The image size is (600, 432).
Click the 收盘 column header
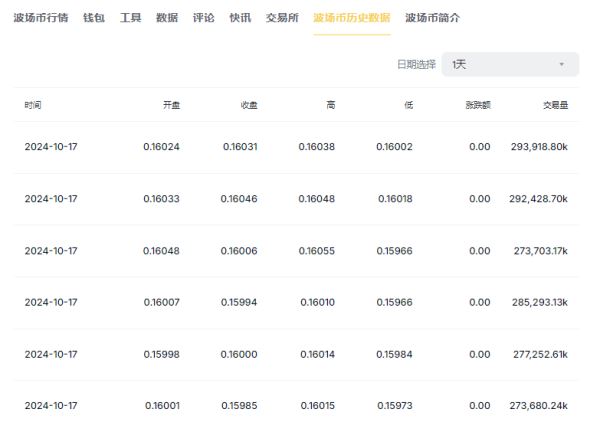249,105
